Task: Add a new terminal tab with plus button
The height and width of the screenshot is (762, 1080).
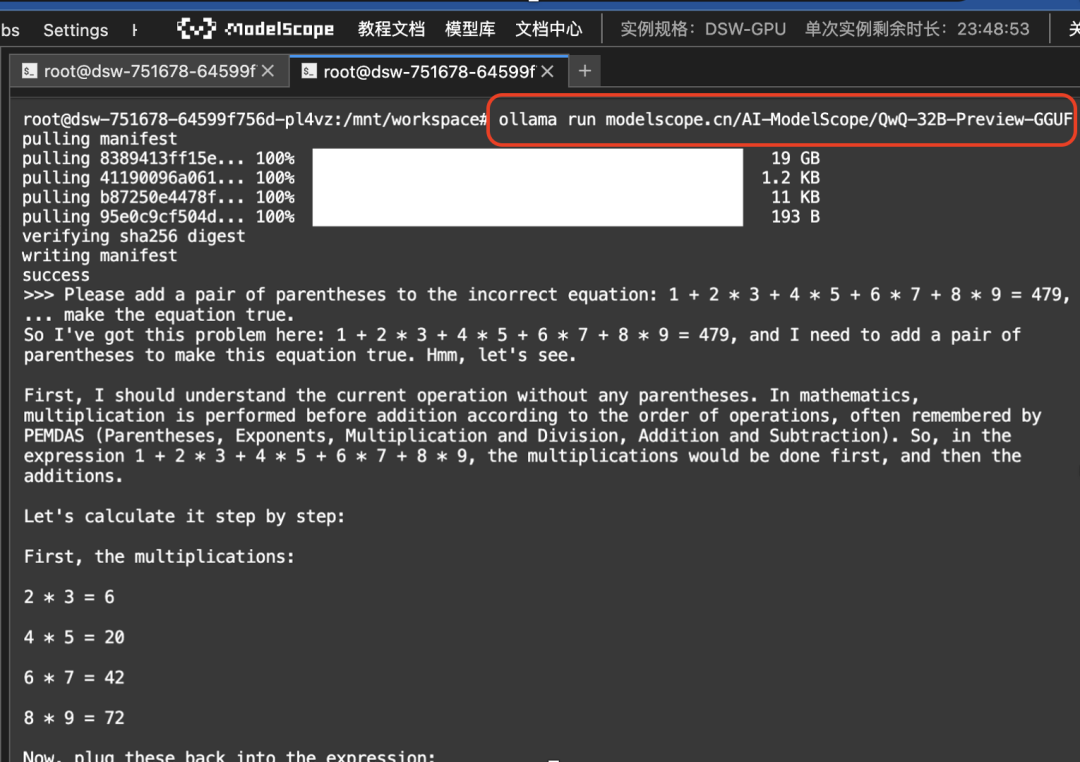Action: pyautogui.click(x=585, y=71)
